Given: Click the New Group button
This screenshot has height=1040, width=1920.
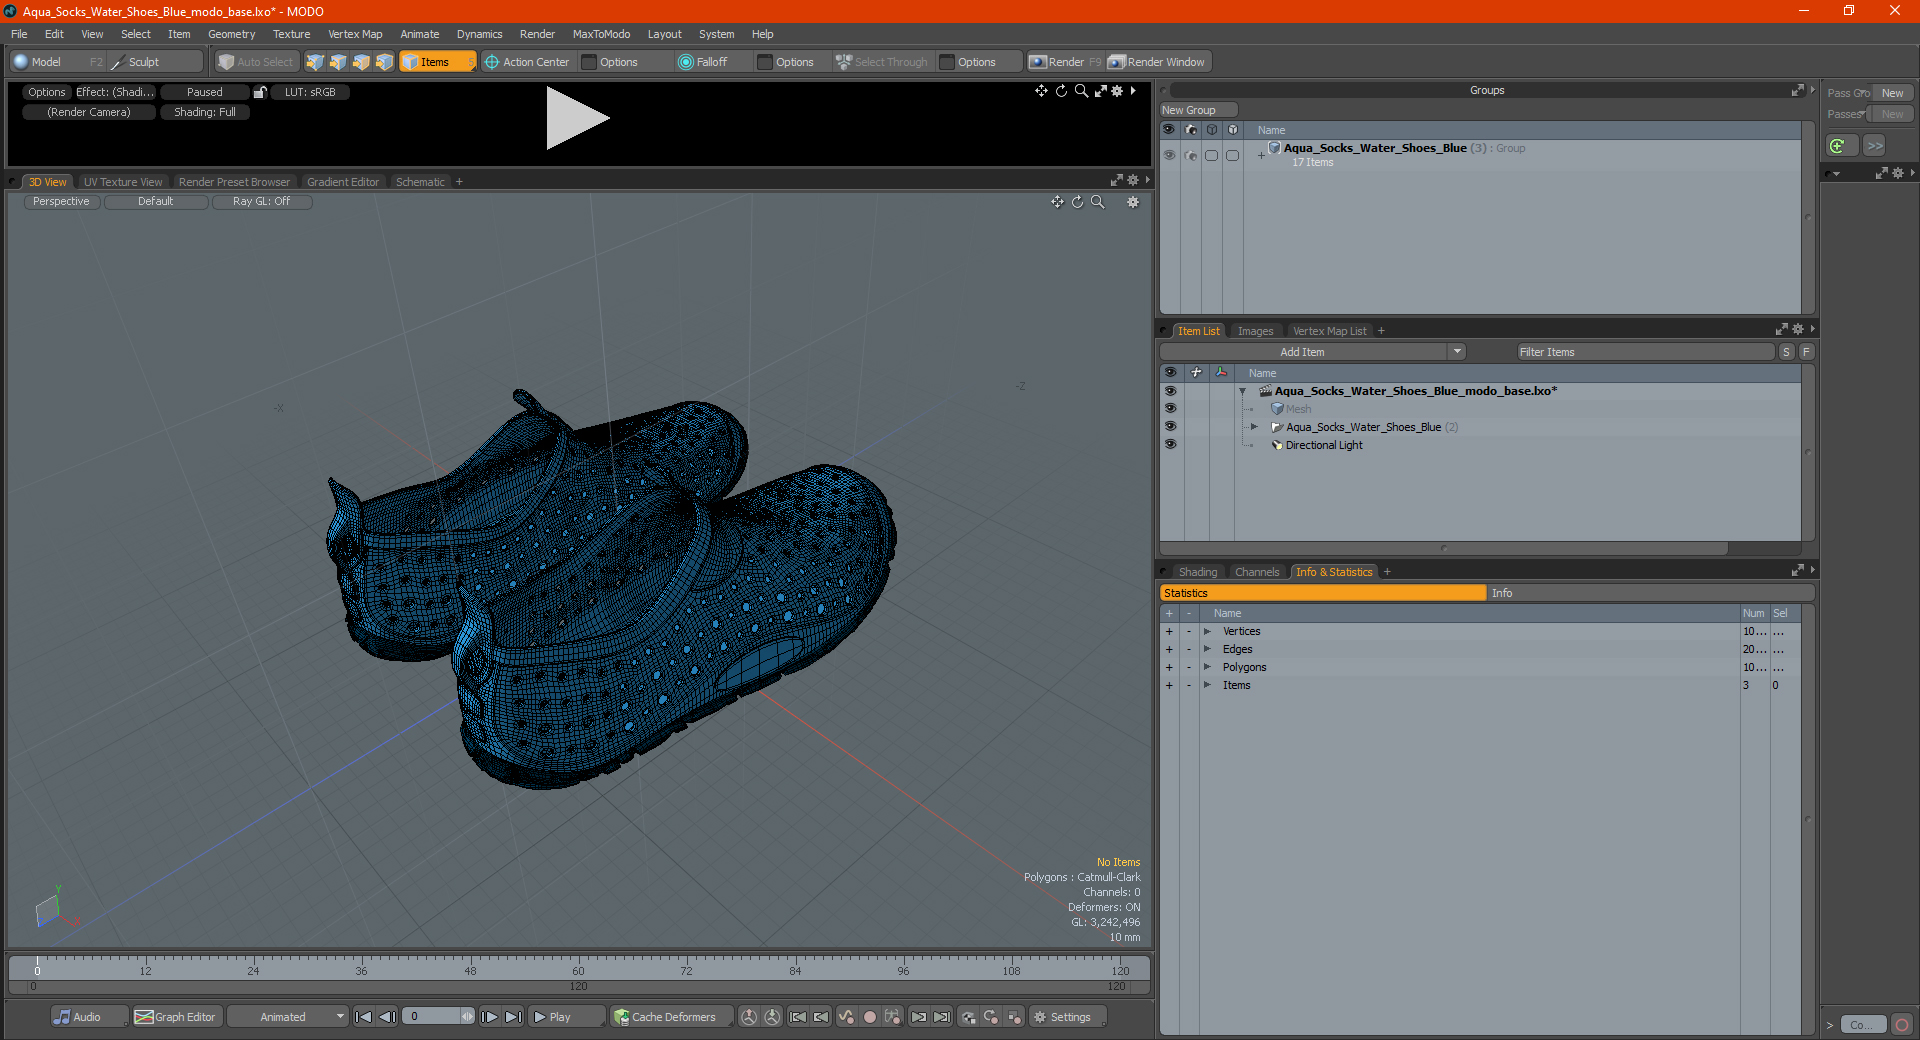Looking at the screenshot, I should (1198, 110).
